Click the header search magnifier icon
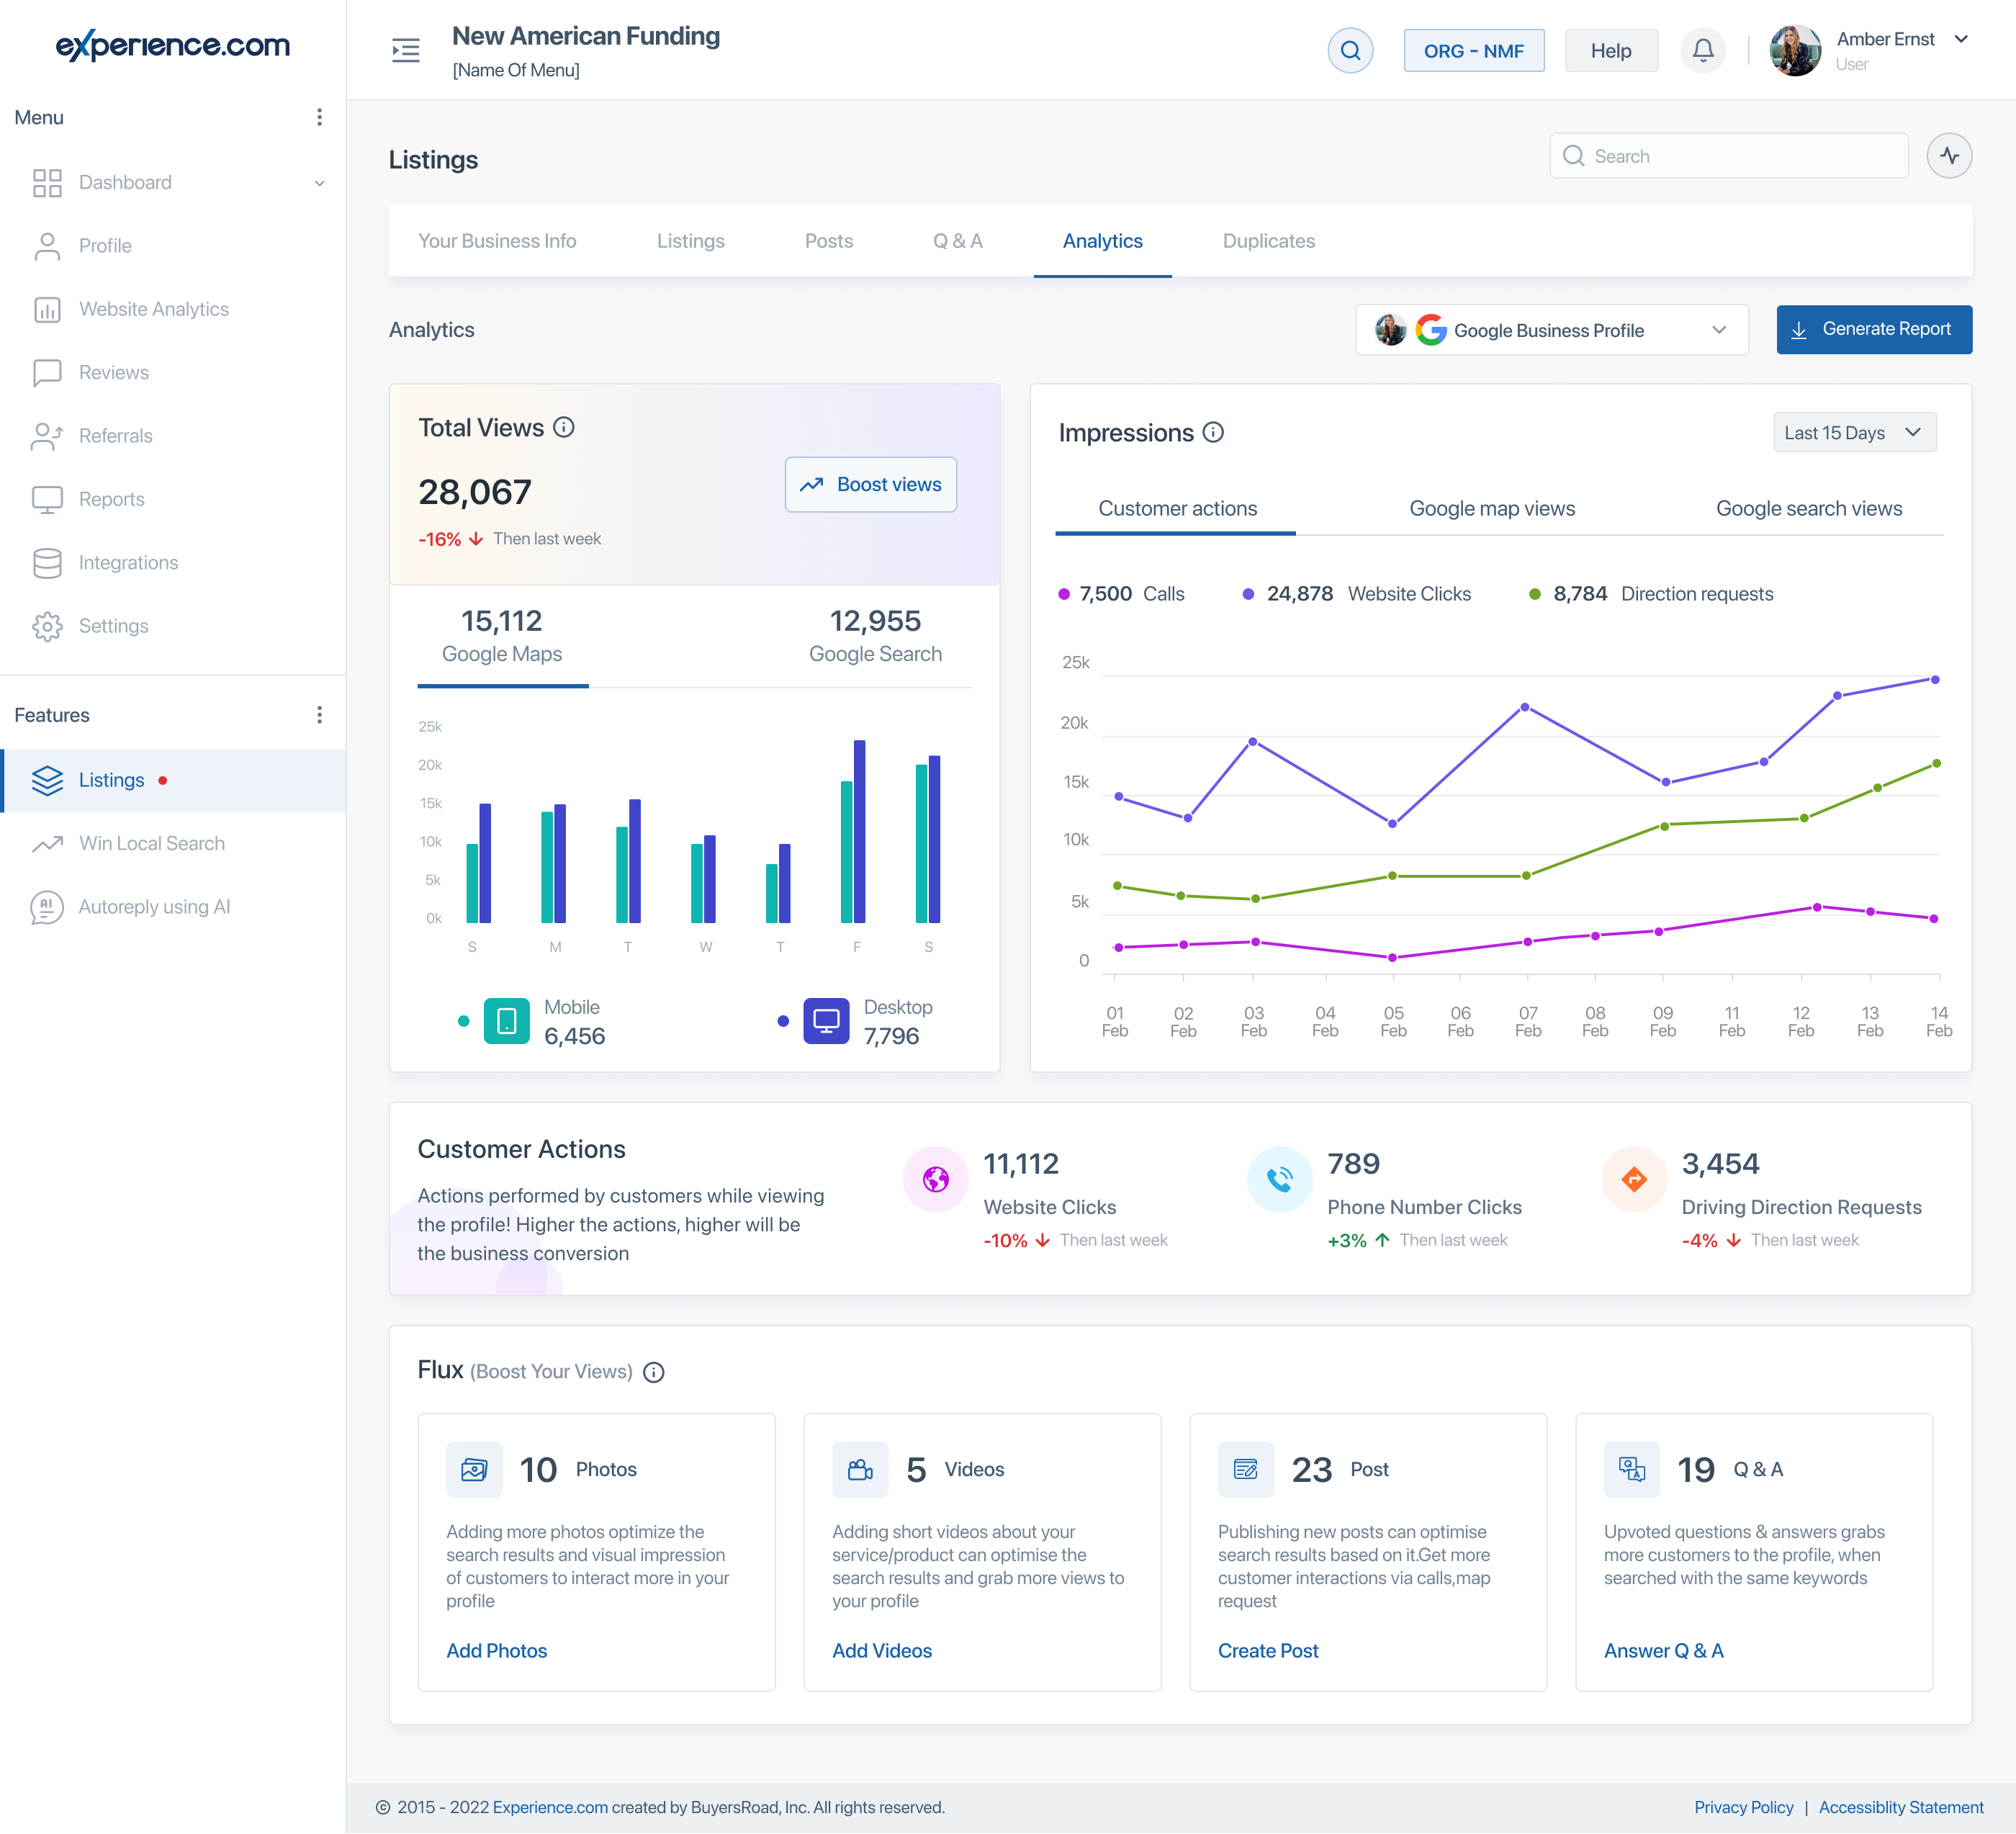This screenshot has height=1834, width=2016. tap(1349, 50)
